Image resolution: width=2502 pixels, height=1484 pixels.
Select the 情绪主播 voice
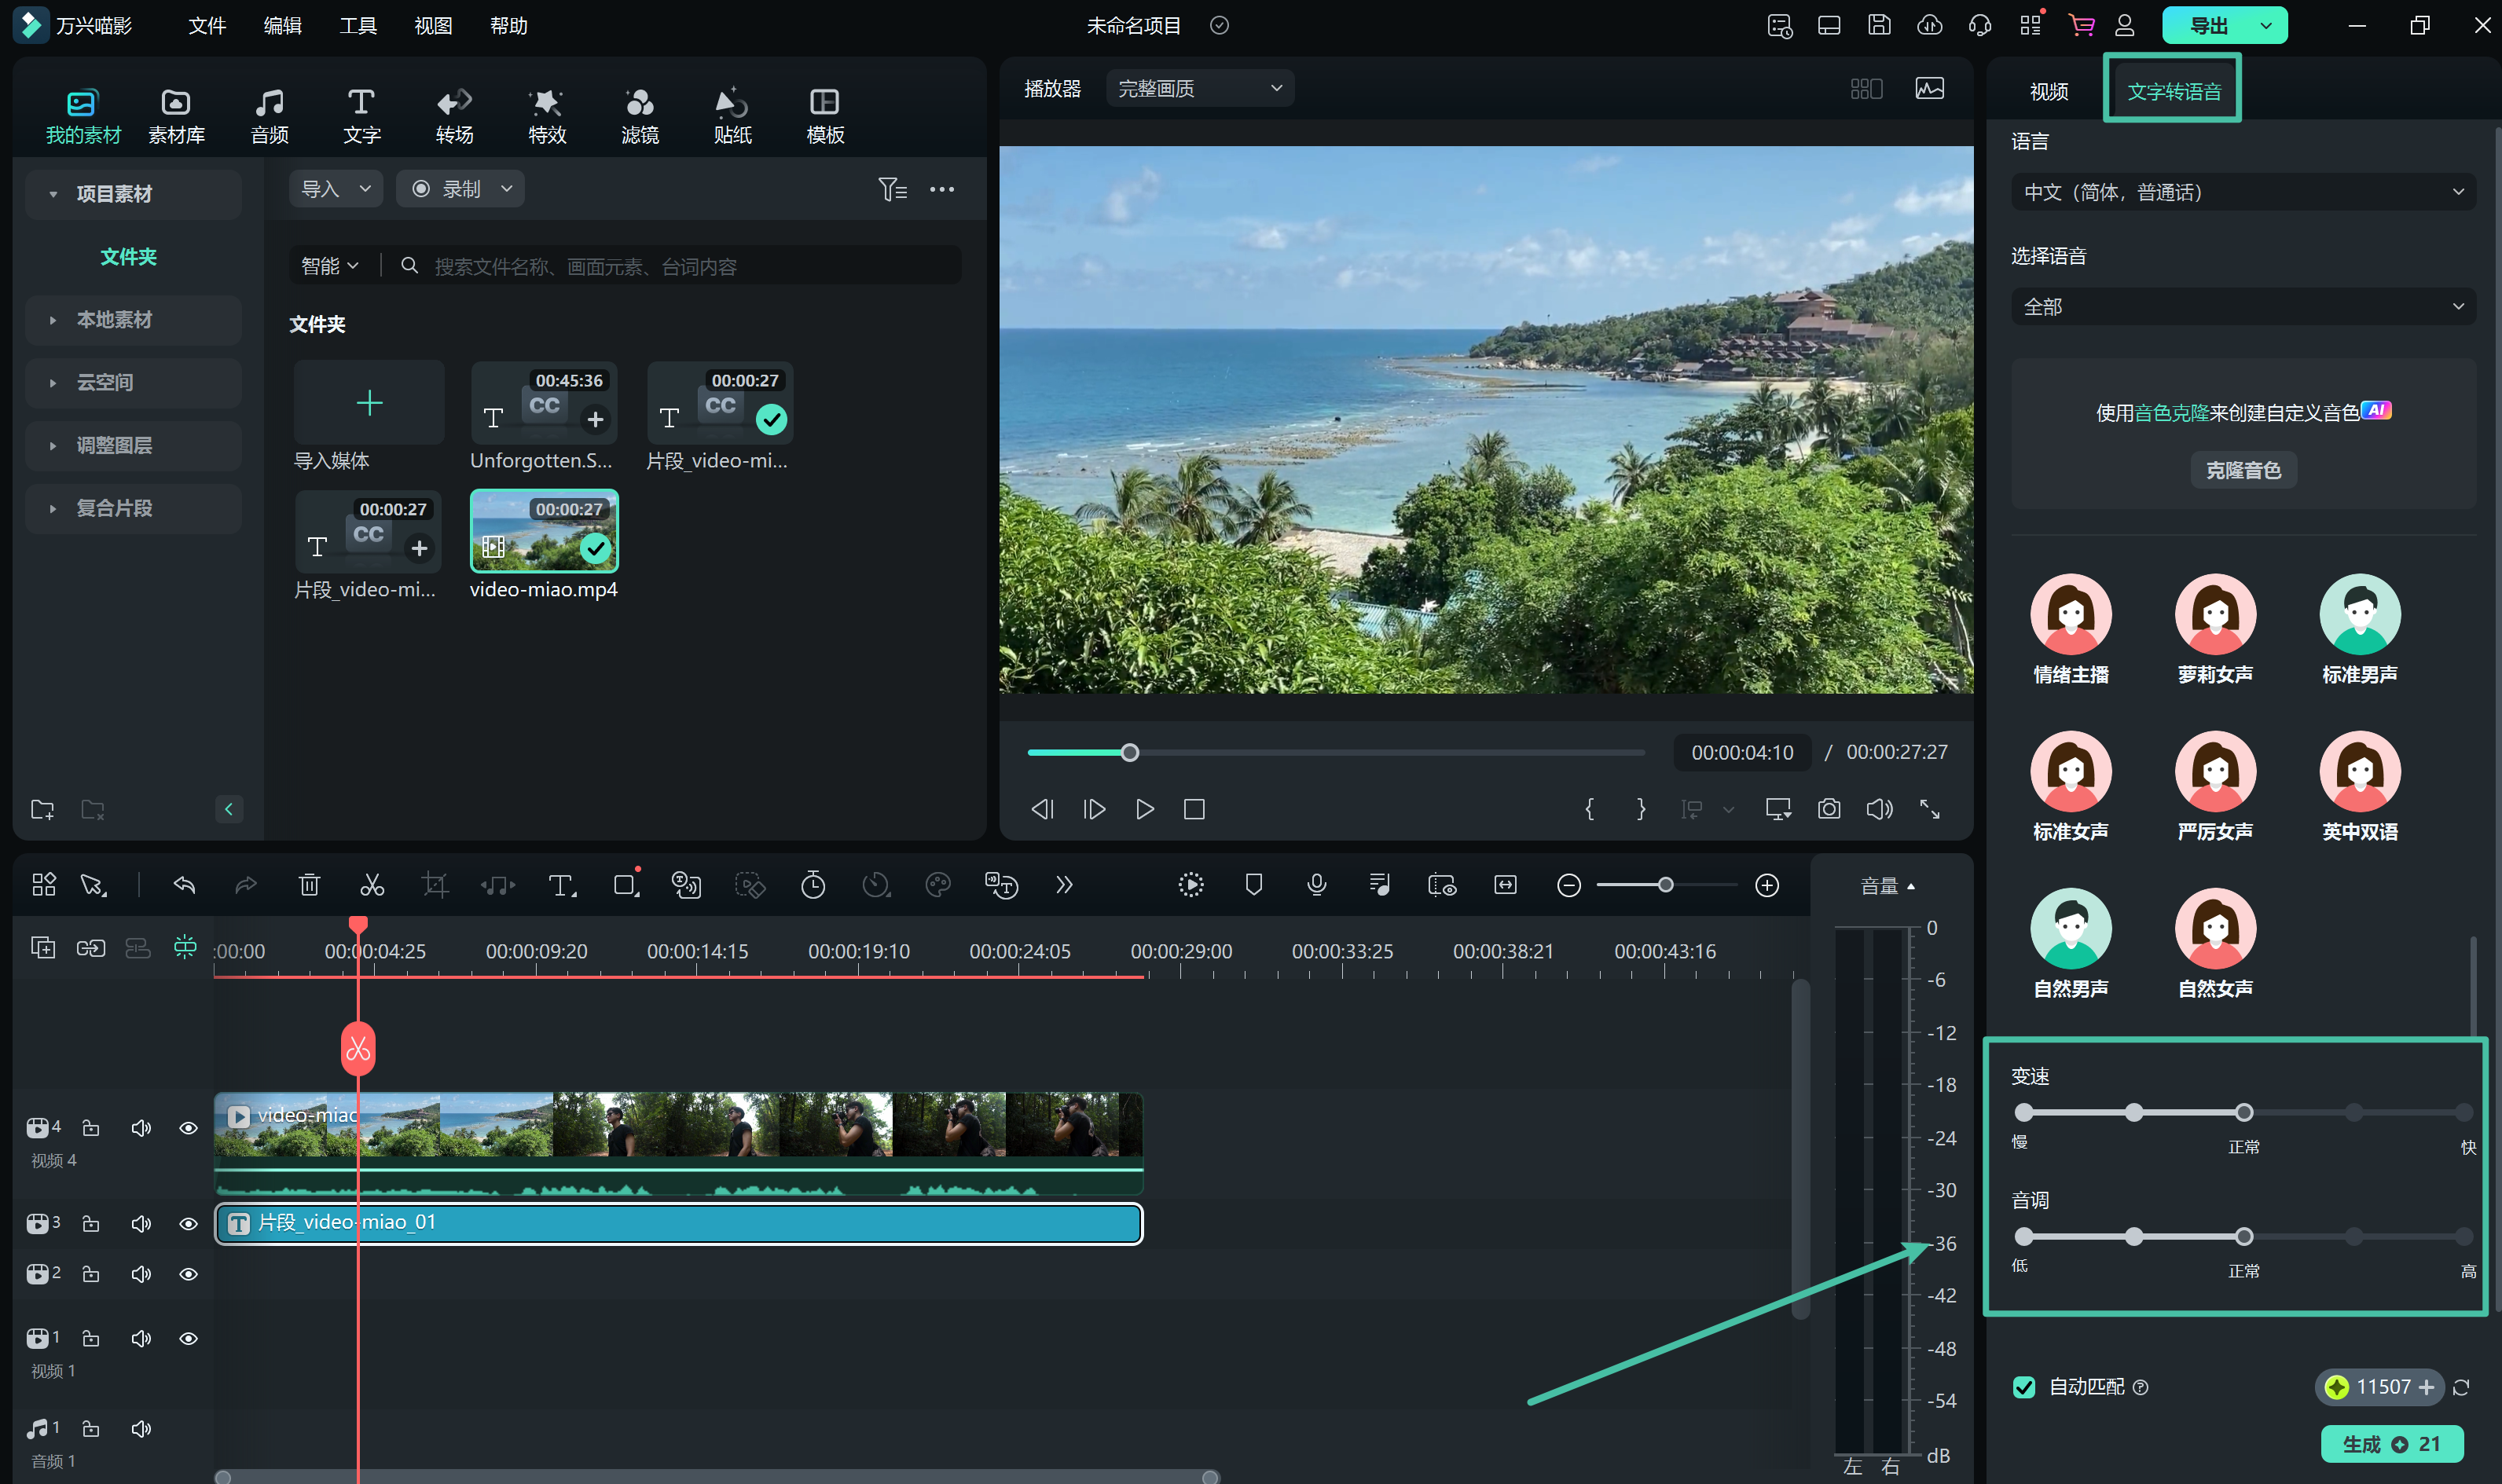pyautogui.click(x=2071, y=630)
